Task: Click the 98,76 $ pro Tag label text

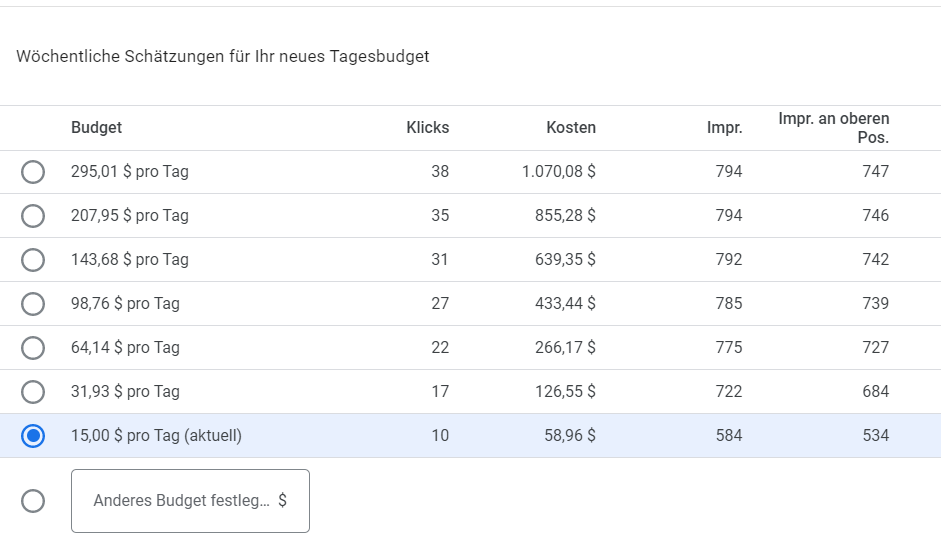Action: click(x=125, y=304)
